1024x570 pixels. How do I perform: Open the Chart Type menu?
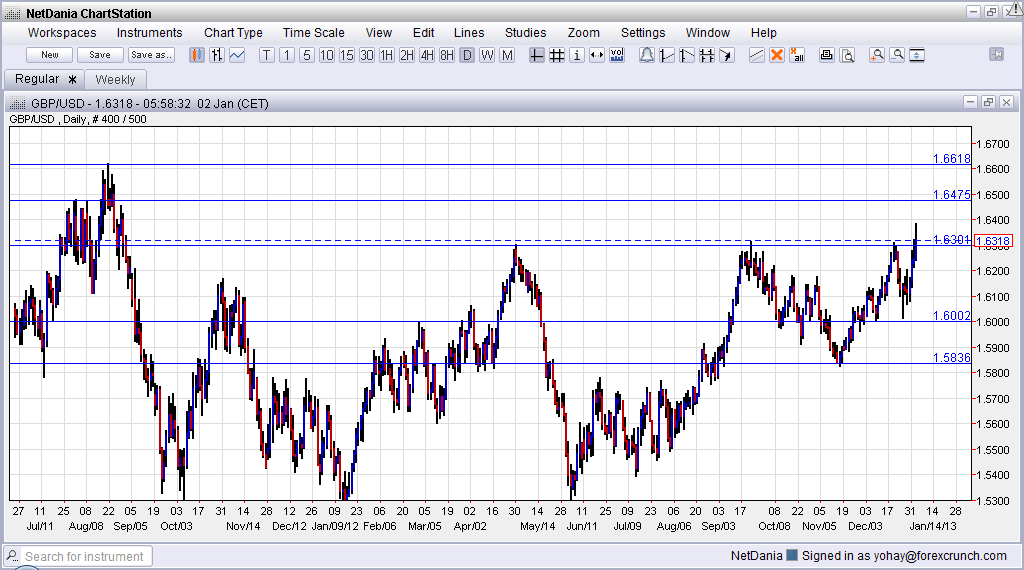tap(233, 33)
